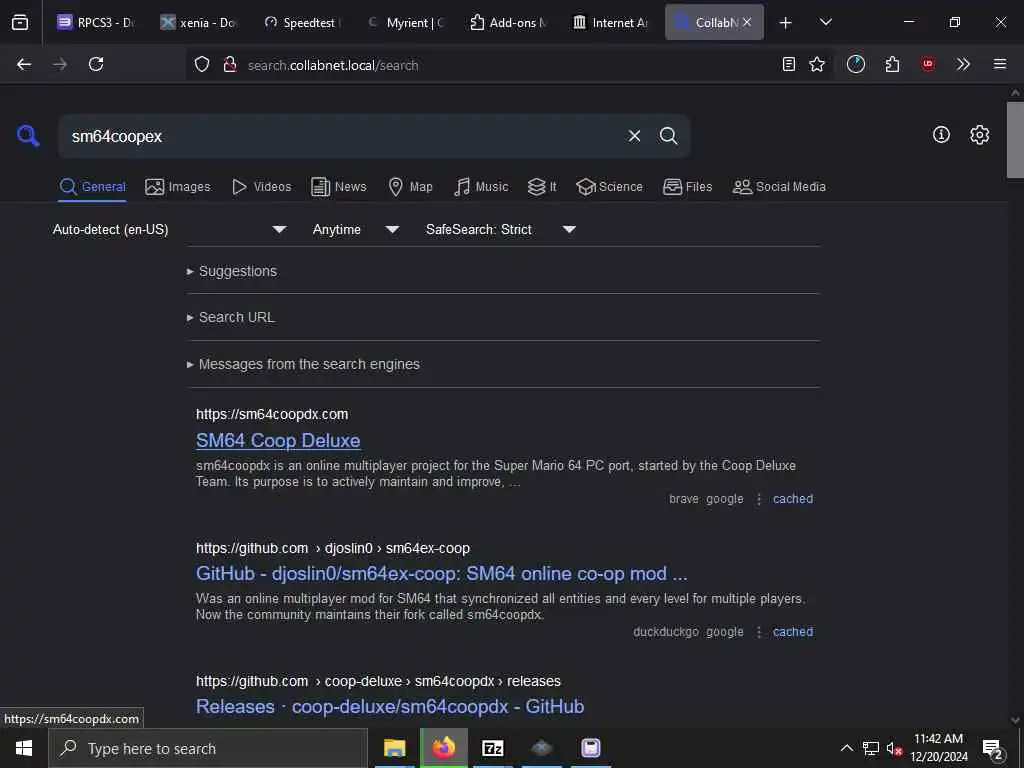This screenshot has width=1024, height=768.
Task: View site security lock info
Action: tap(229, 64)
